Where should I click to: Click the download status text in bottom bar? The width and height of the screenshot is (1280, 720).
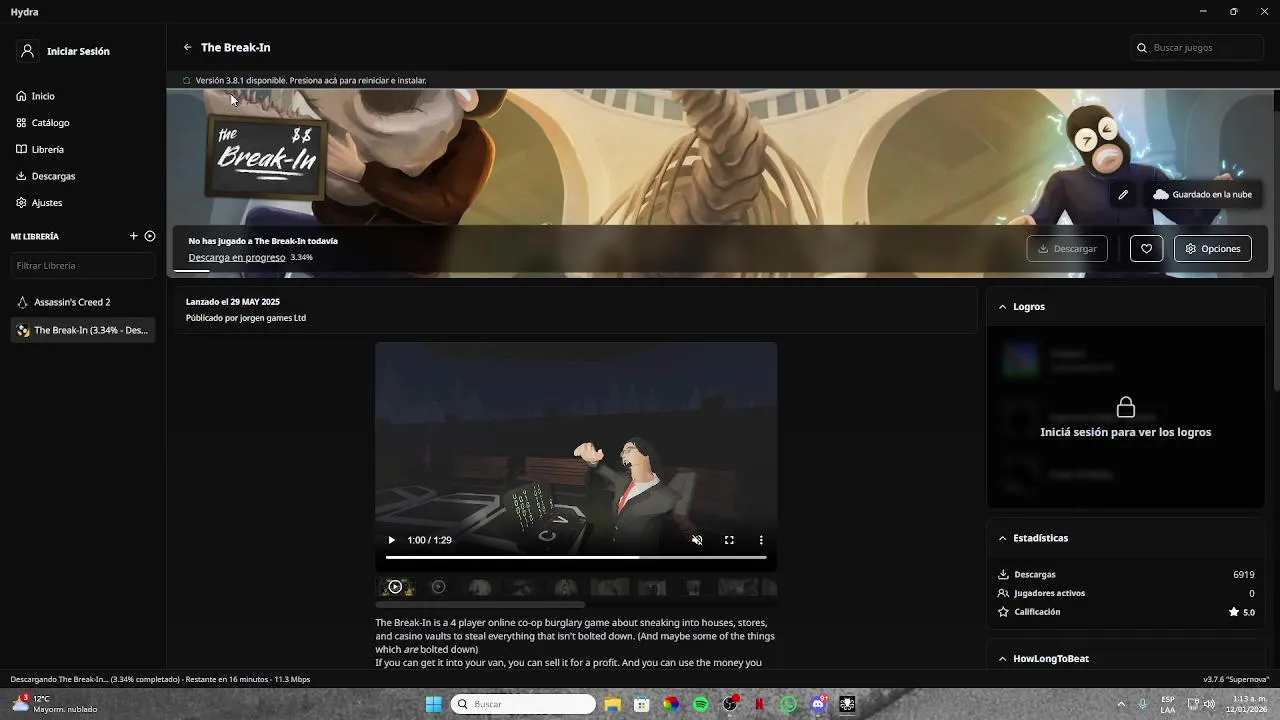pyautogui.click(x=160, y=680)
